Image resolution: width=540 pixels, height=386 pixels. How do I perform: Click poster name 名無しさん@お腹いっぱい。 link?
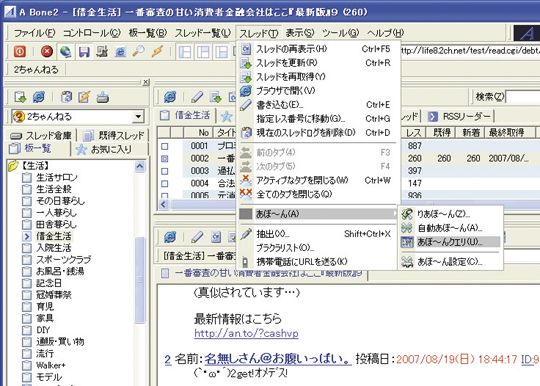click(278, 359)
